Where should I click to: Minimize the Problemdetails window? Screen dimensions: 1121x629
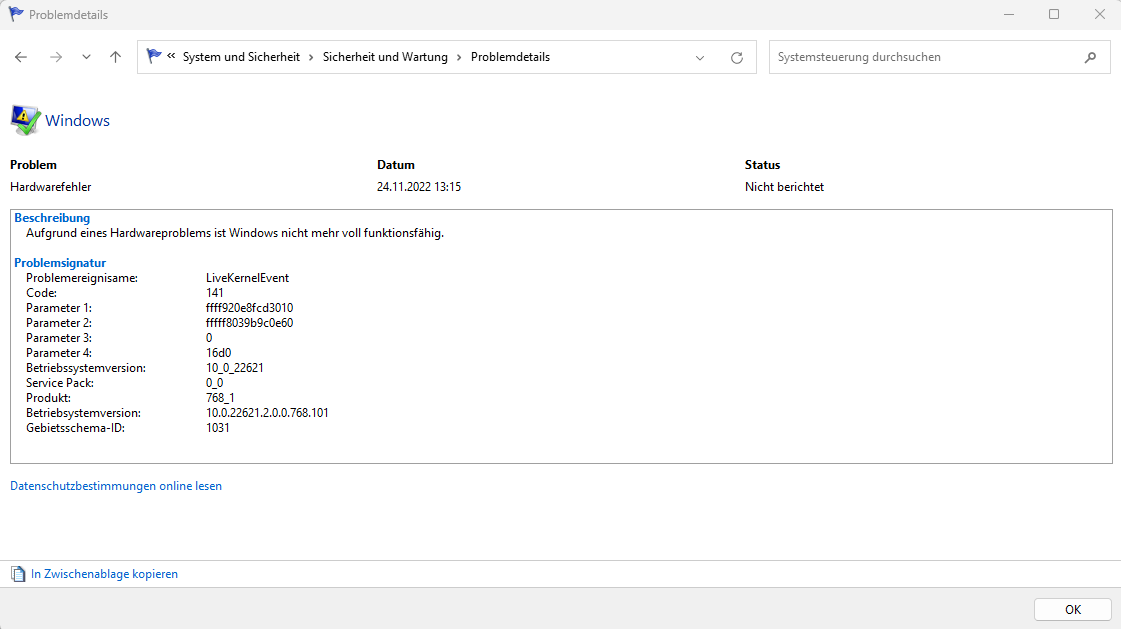point(1009,14)
